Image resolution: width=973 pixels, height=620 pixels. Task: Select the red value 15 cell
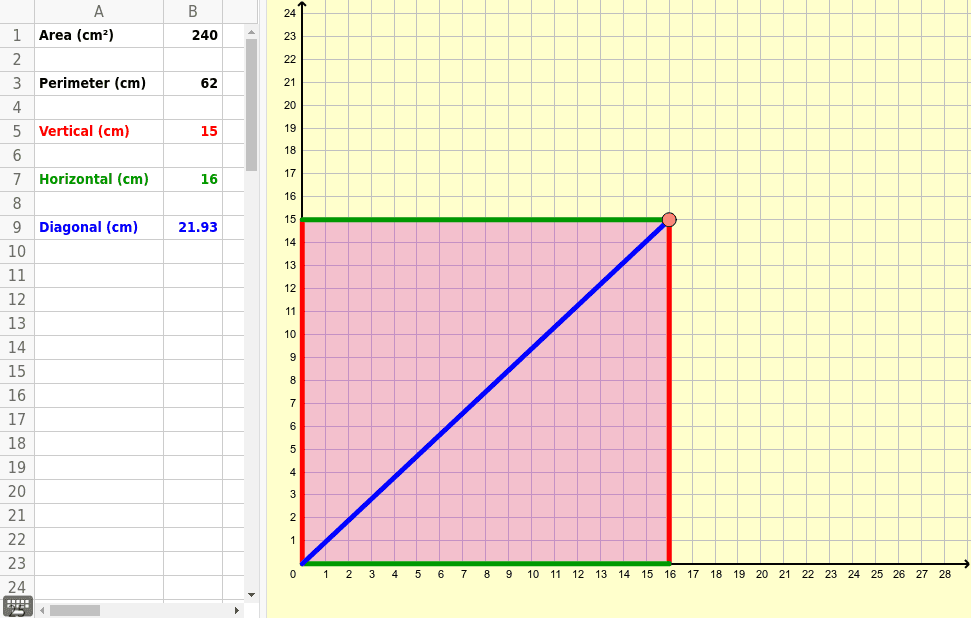coord(193,132)
